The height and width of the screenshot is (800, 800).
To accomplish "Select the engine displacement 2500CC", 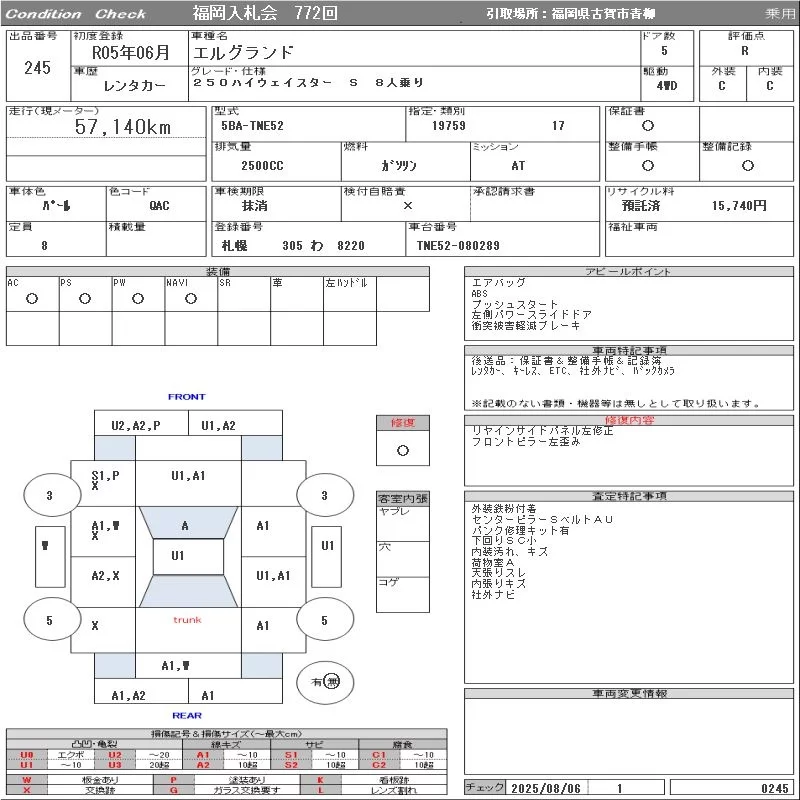I will pyautogui.click(x=262, y=165).
